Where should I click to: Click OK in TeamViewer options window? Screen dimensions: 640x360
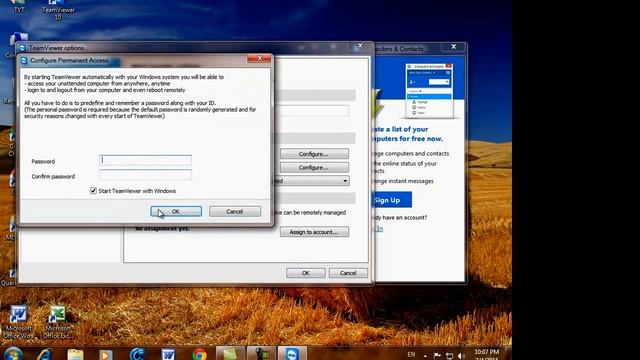[306, 273]
